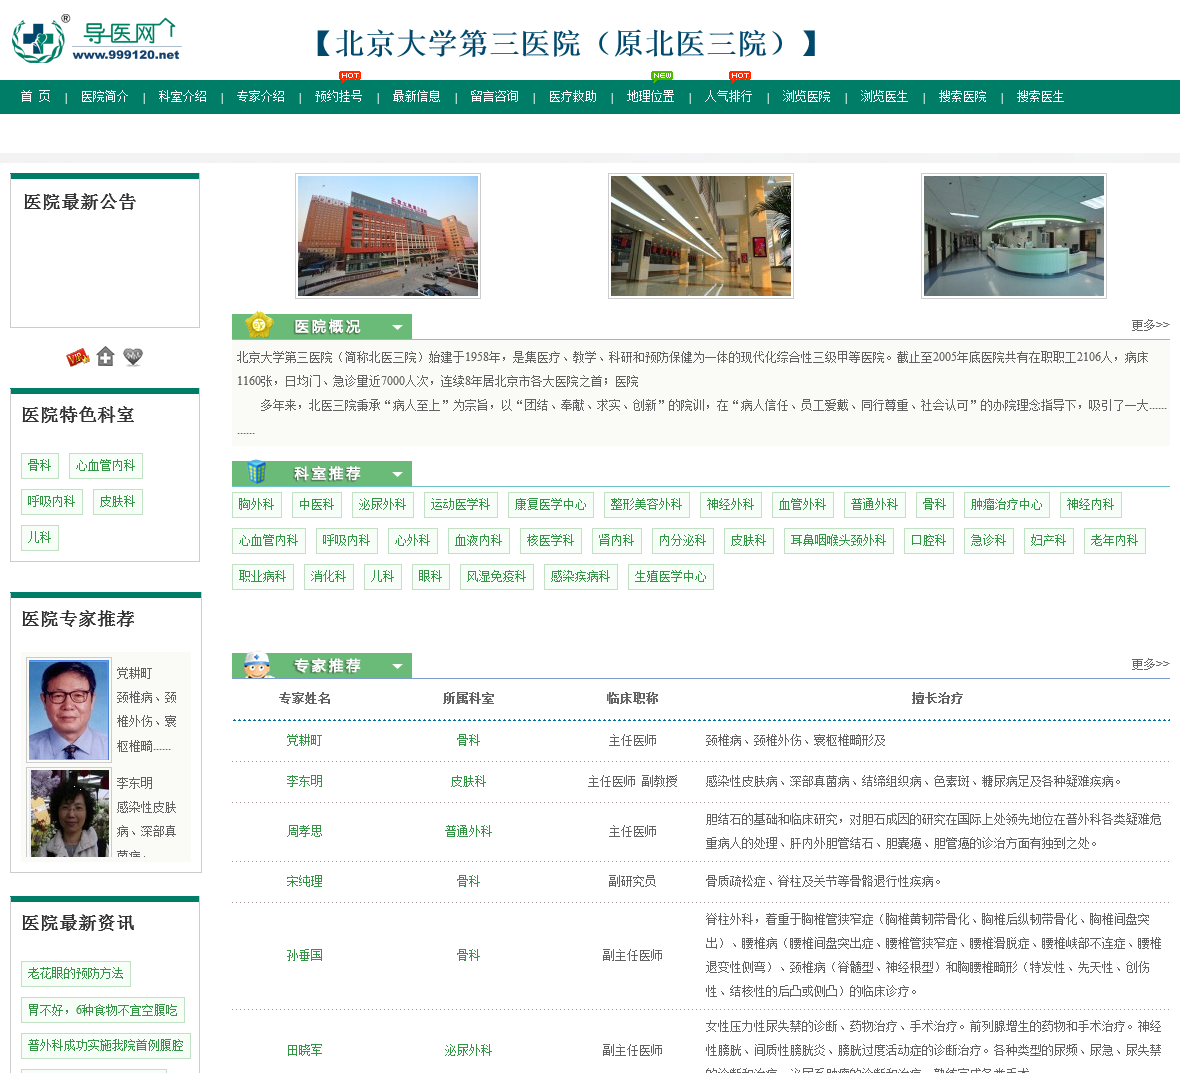Viewport: 1180px width, 1073px height.
Task: Go to 医疗救助 in the navigation bar
Action: pos(573,96)
